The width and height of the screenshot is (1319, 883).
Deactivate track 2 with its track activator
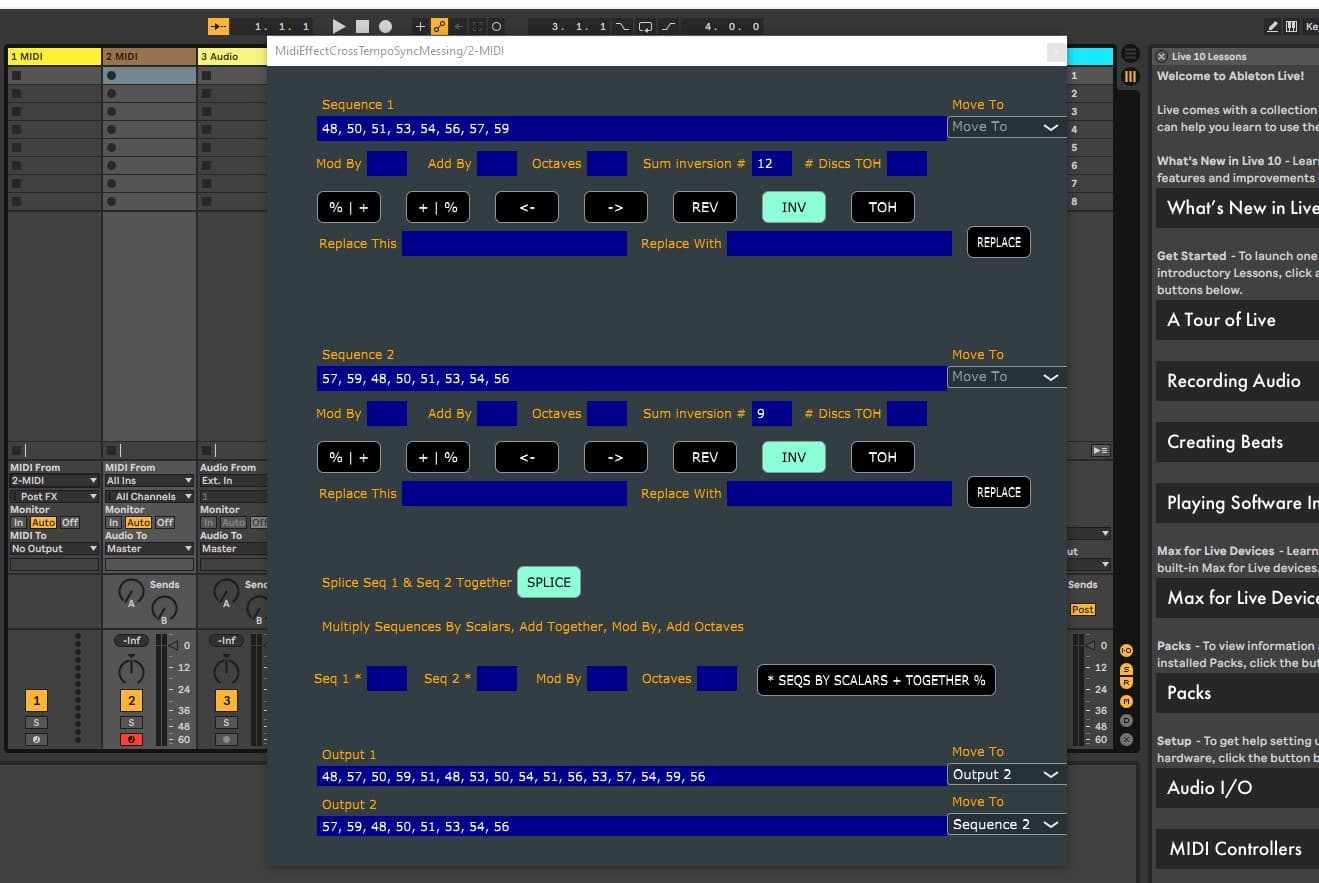(x=131, y=700)
